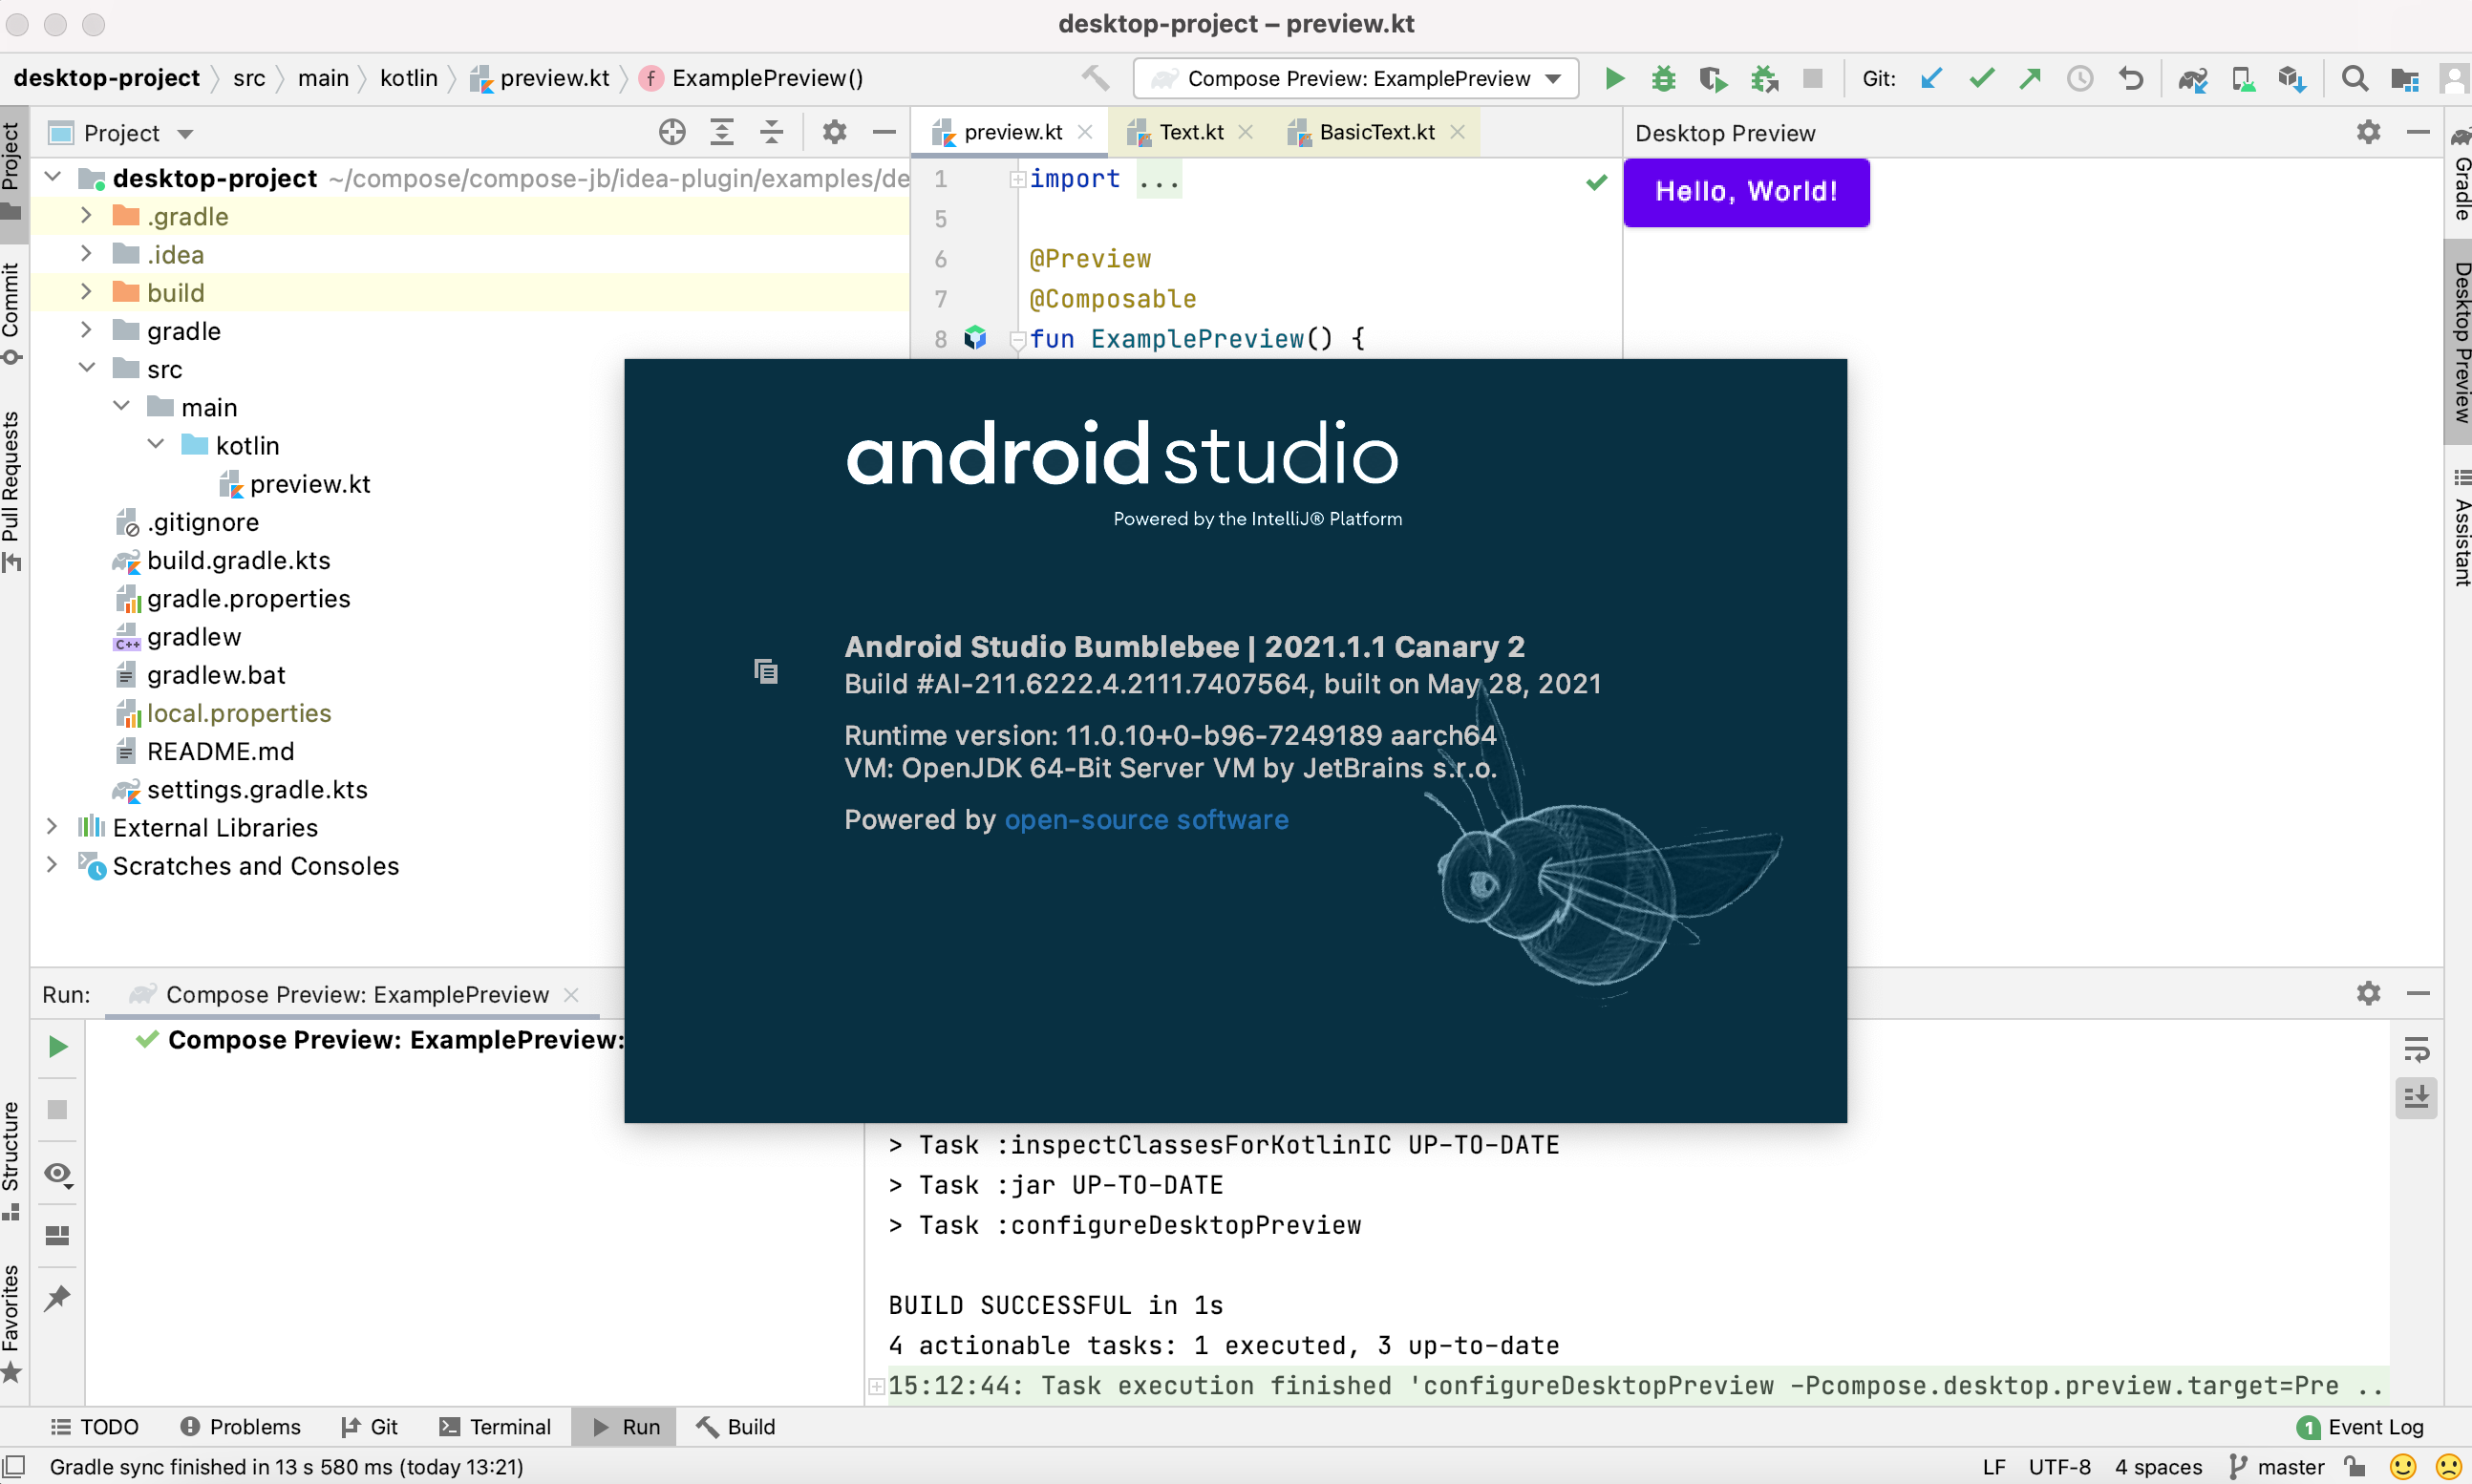Select opened file using the crosshair icon
The height and width of the screenshot is (1484, 2472).
(x=672, y=132)
